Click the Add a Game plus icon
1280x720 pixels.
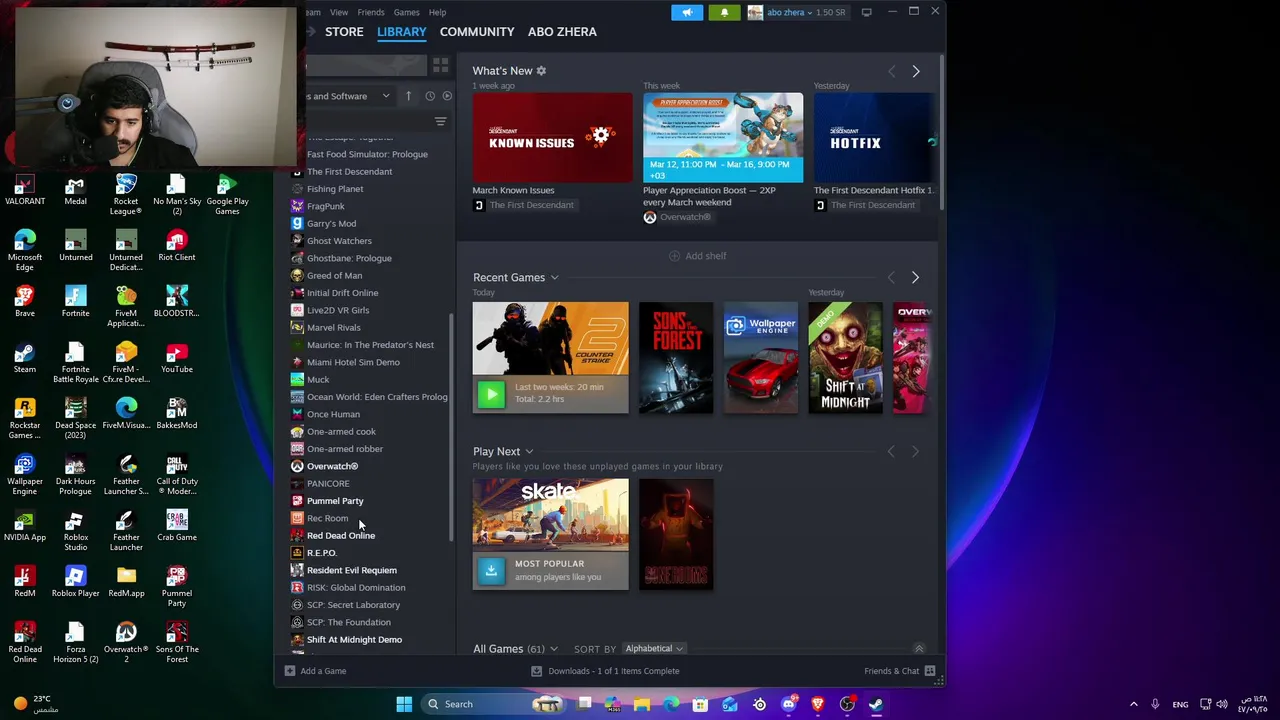click(x=290, y=671)
